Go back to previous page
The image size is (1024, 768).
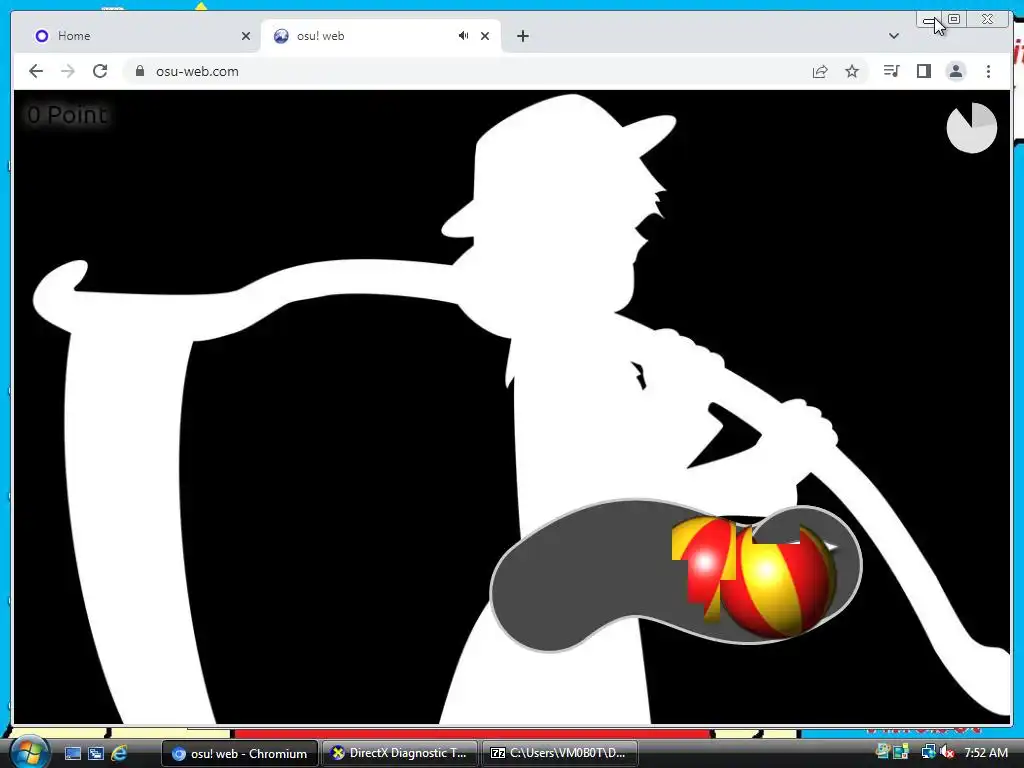36,71
